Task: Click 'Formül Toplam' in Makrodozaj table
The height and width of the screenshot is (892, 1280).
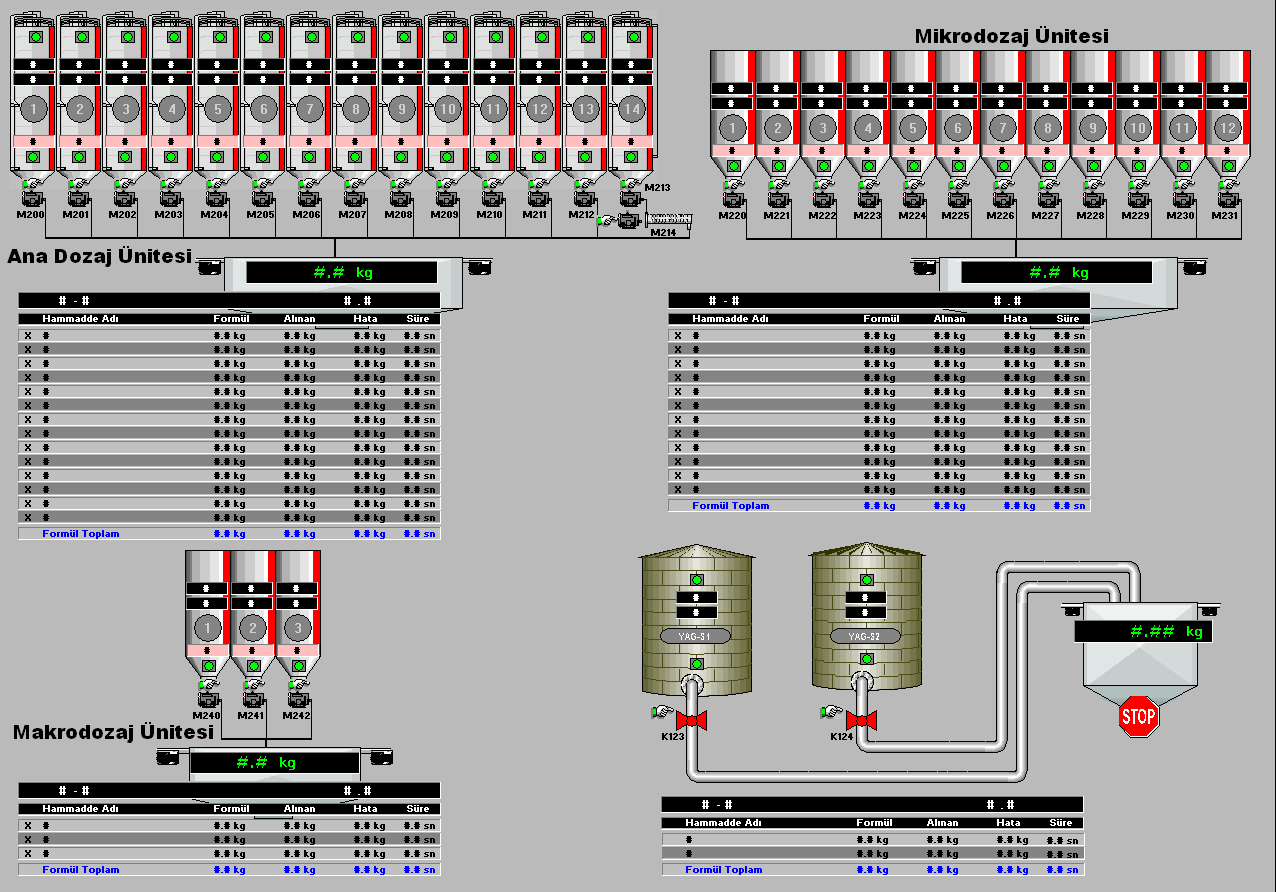Action: [80, 870]
